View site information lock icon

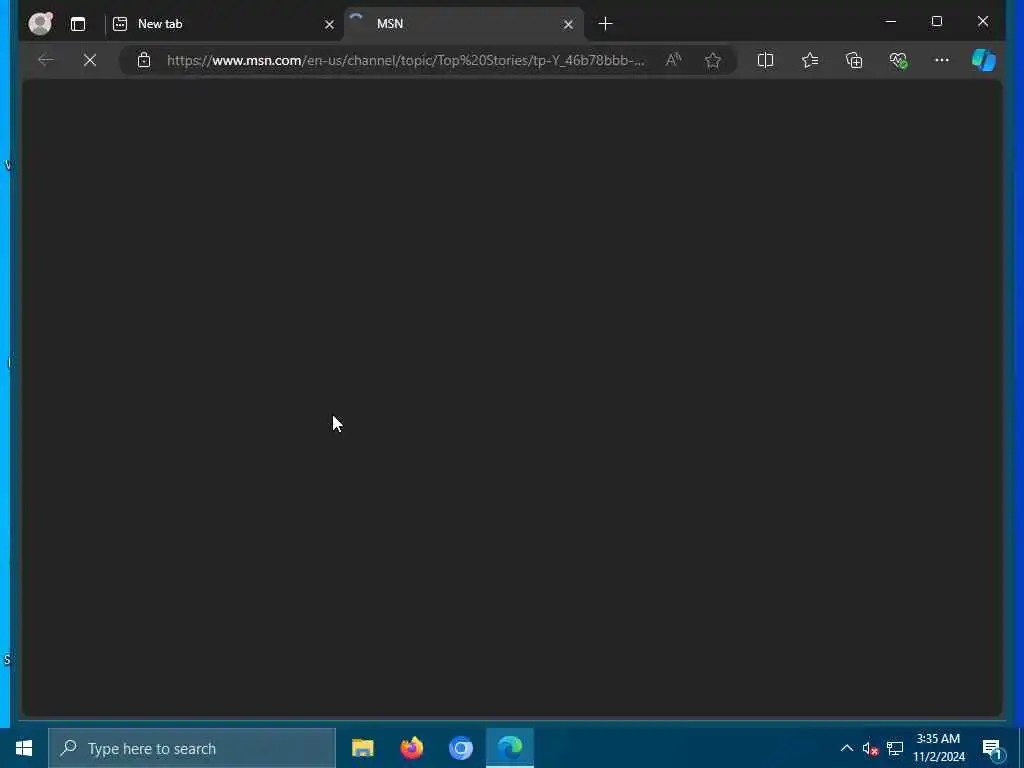(144, 60)
